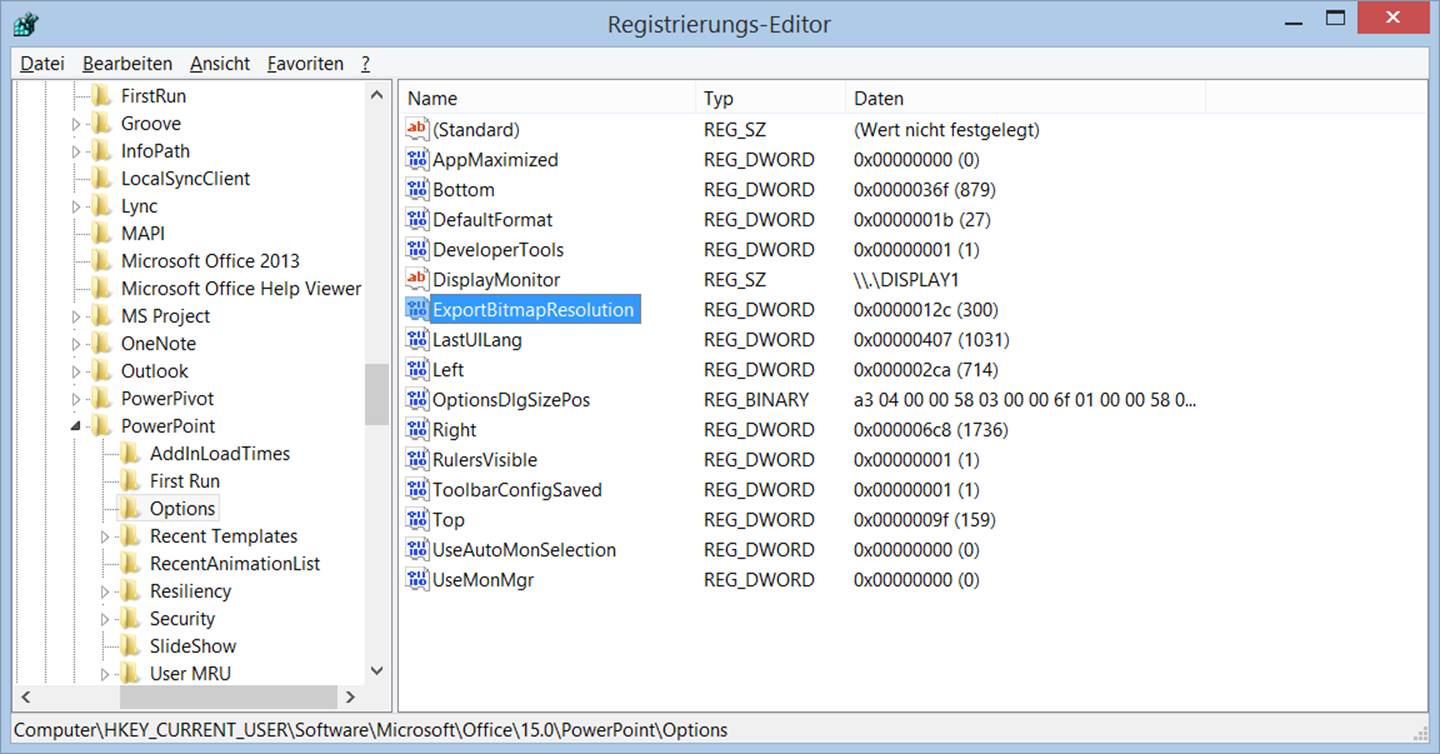Select the Microsoft Office Help Viewer key
The height and width of the screenshot is (754, 1440).
click(x=241, y=288)
